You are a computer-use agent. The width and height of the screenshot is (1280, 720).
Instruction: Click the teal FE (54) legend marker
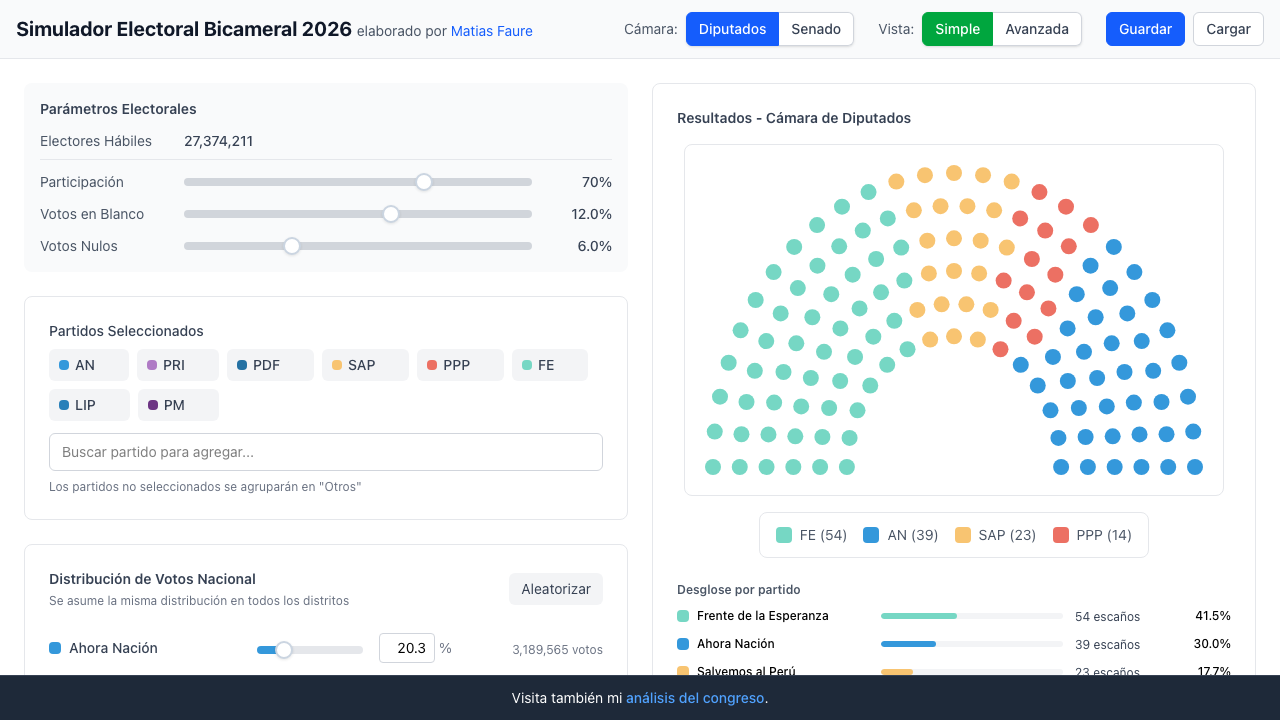[786, 535]
